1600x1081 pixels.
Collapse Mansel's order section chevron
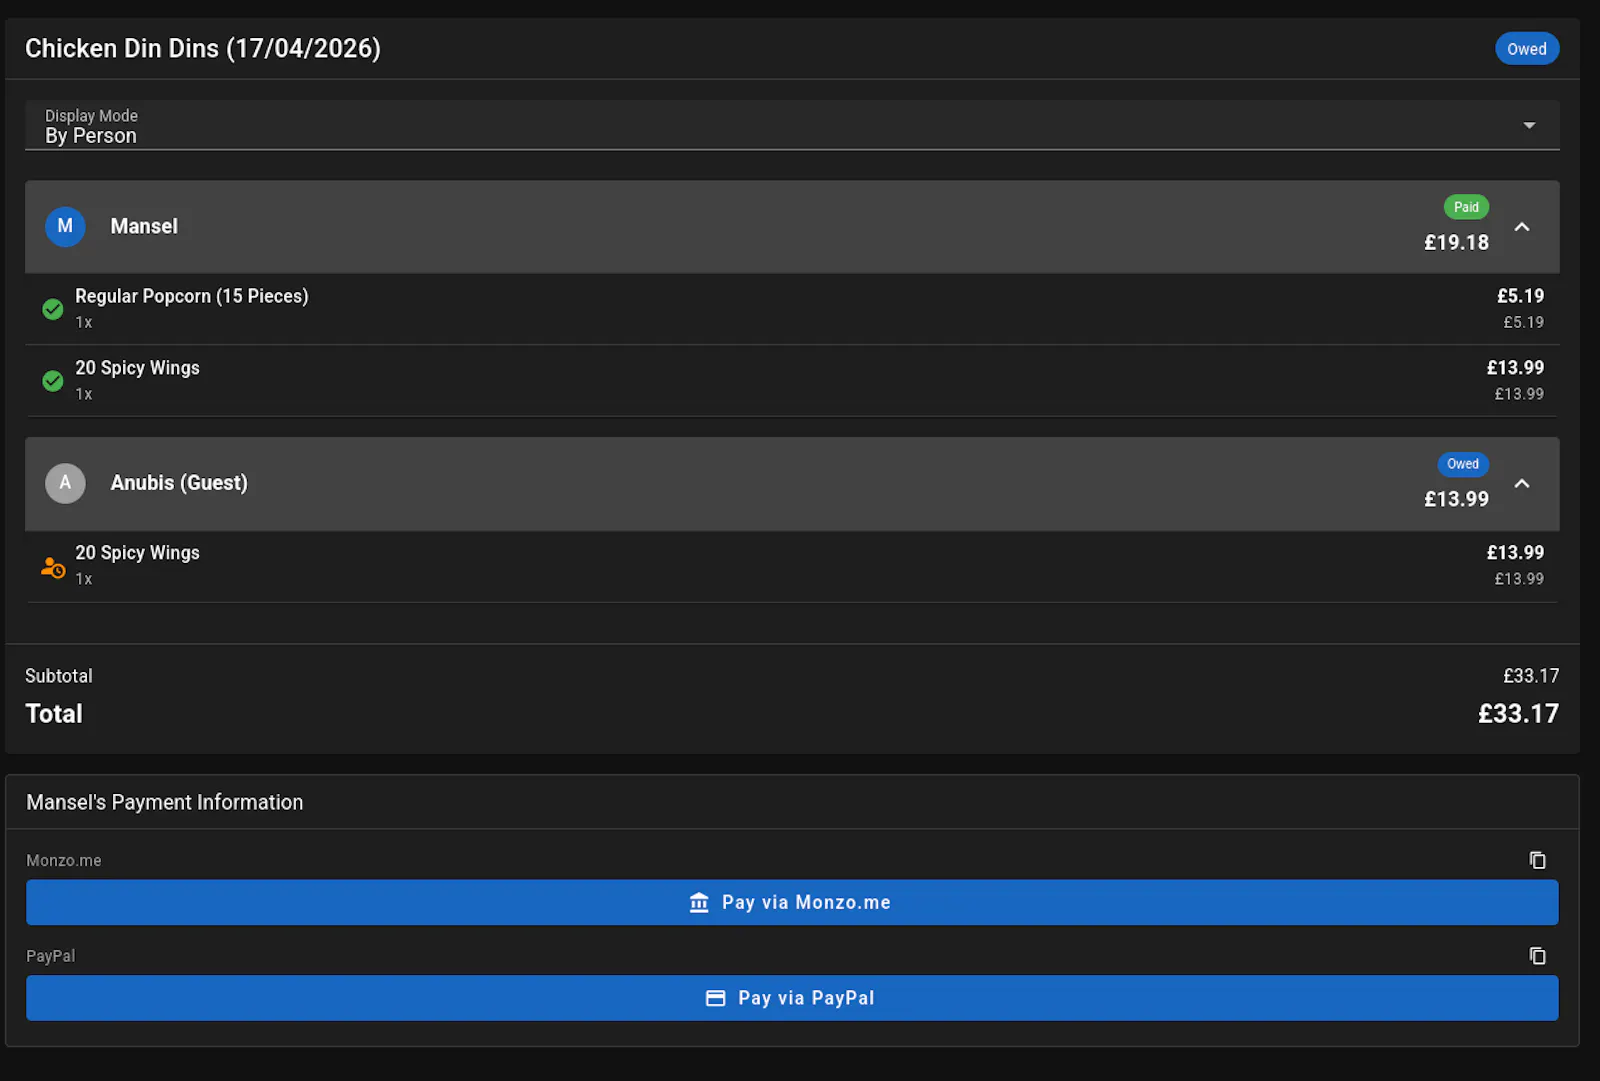click(x=1522, y=227)
